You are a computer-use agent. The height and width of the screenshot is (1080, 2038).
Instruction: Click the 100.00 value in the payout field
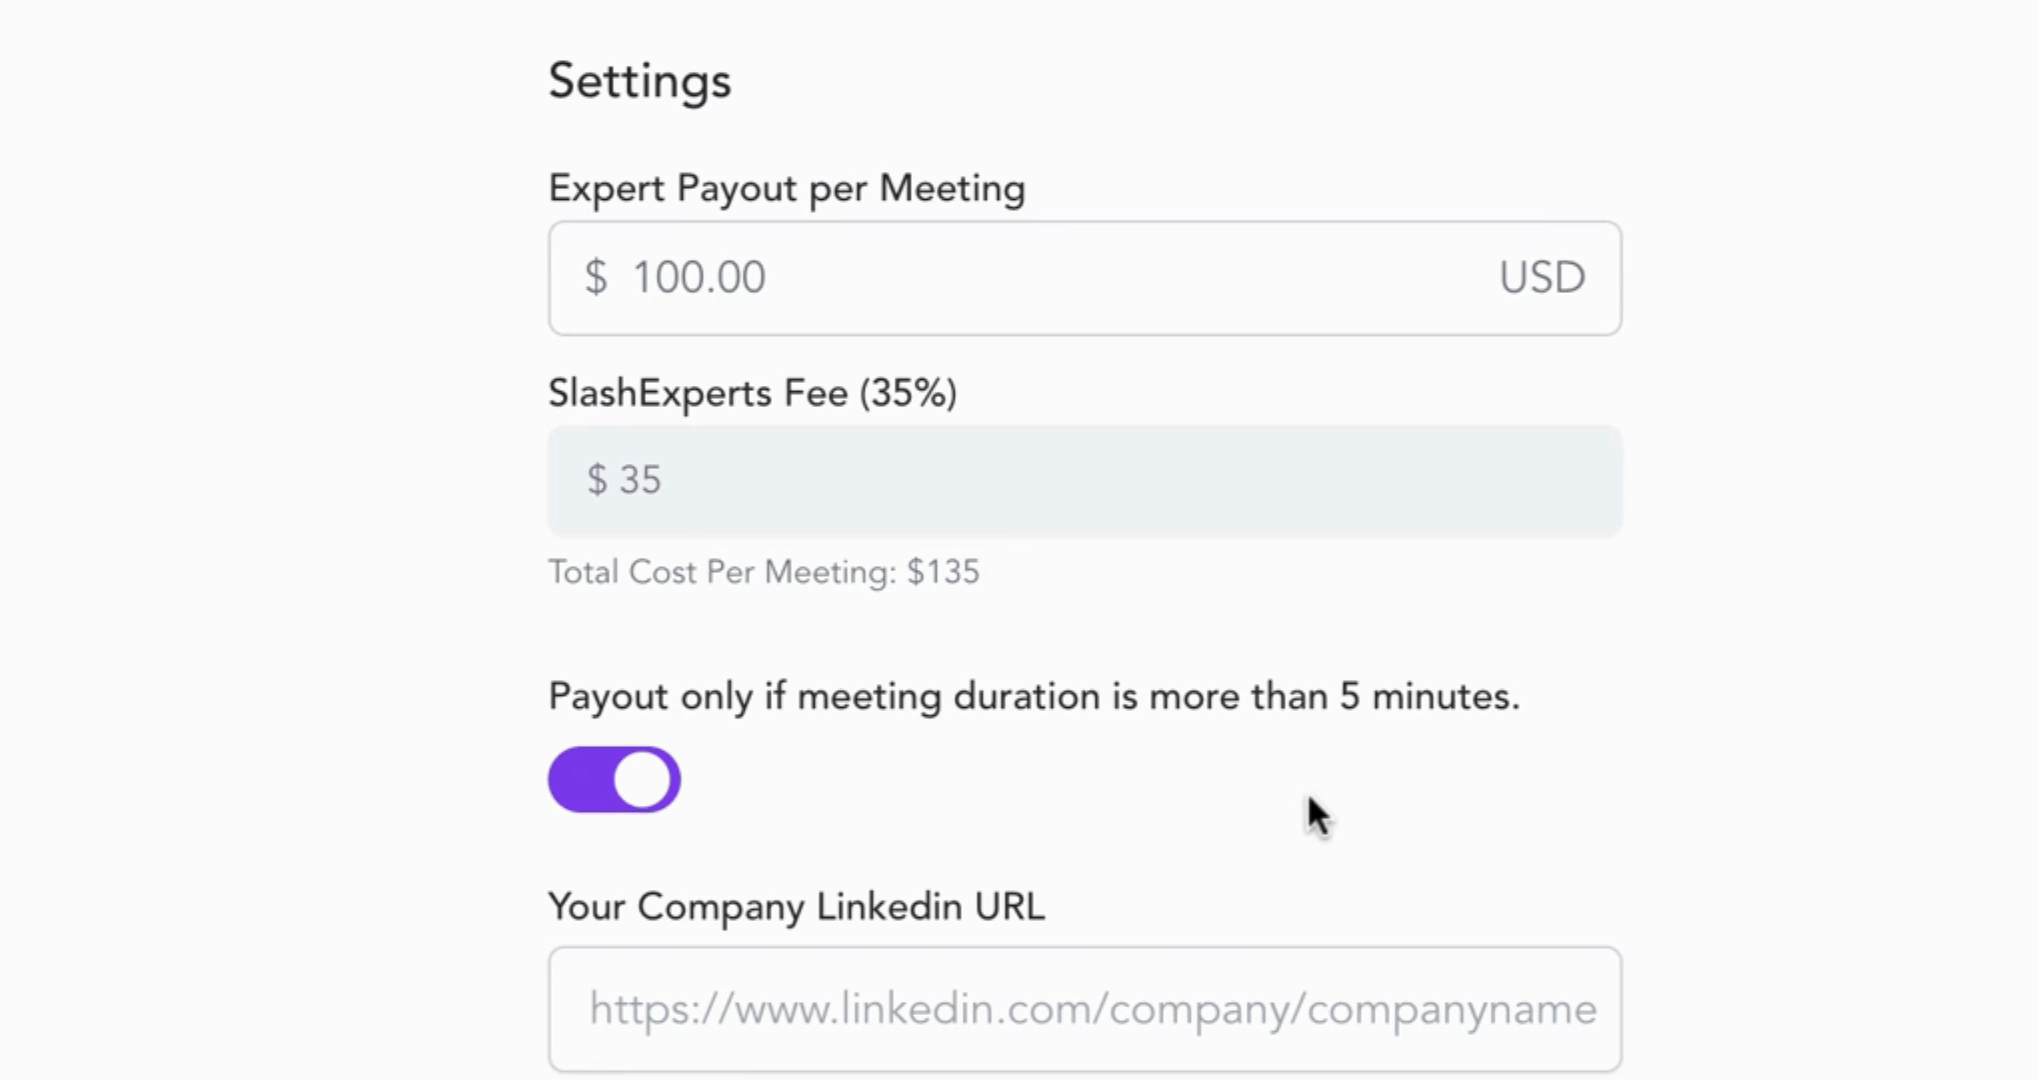click(x=699, y=278)
